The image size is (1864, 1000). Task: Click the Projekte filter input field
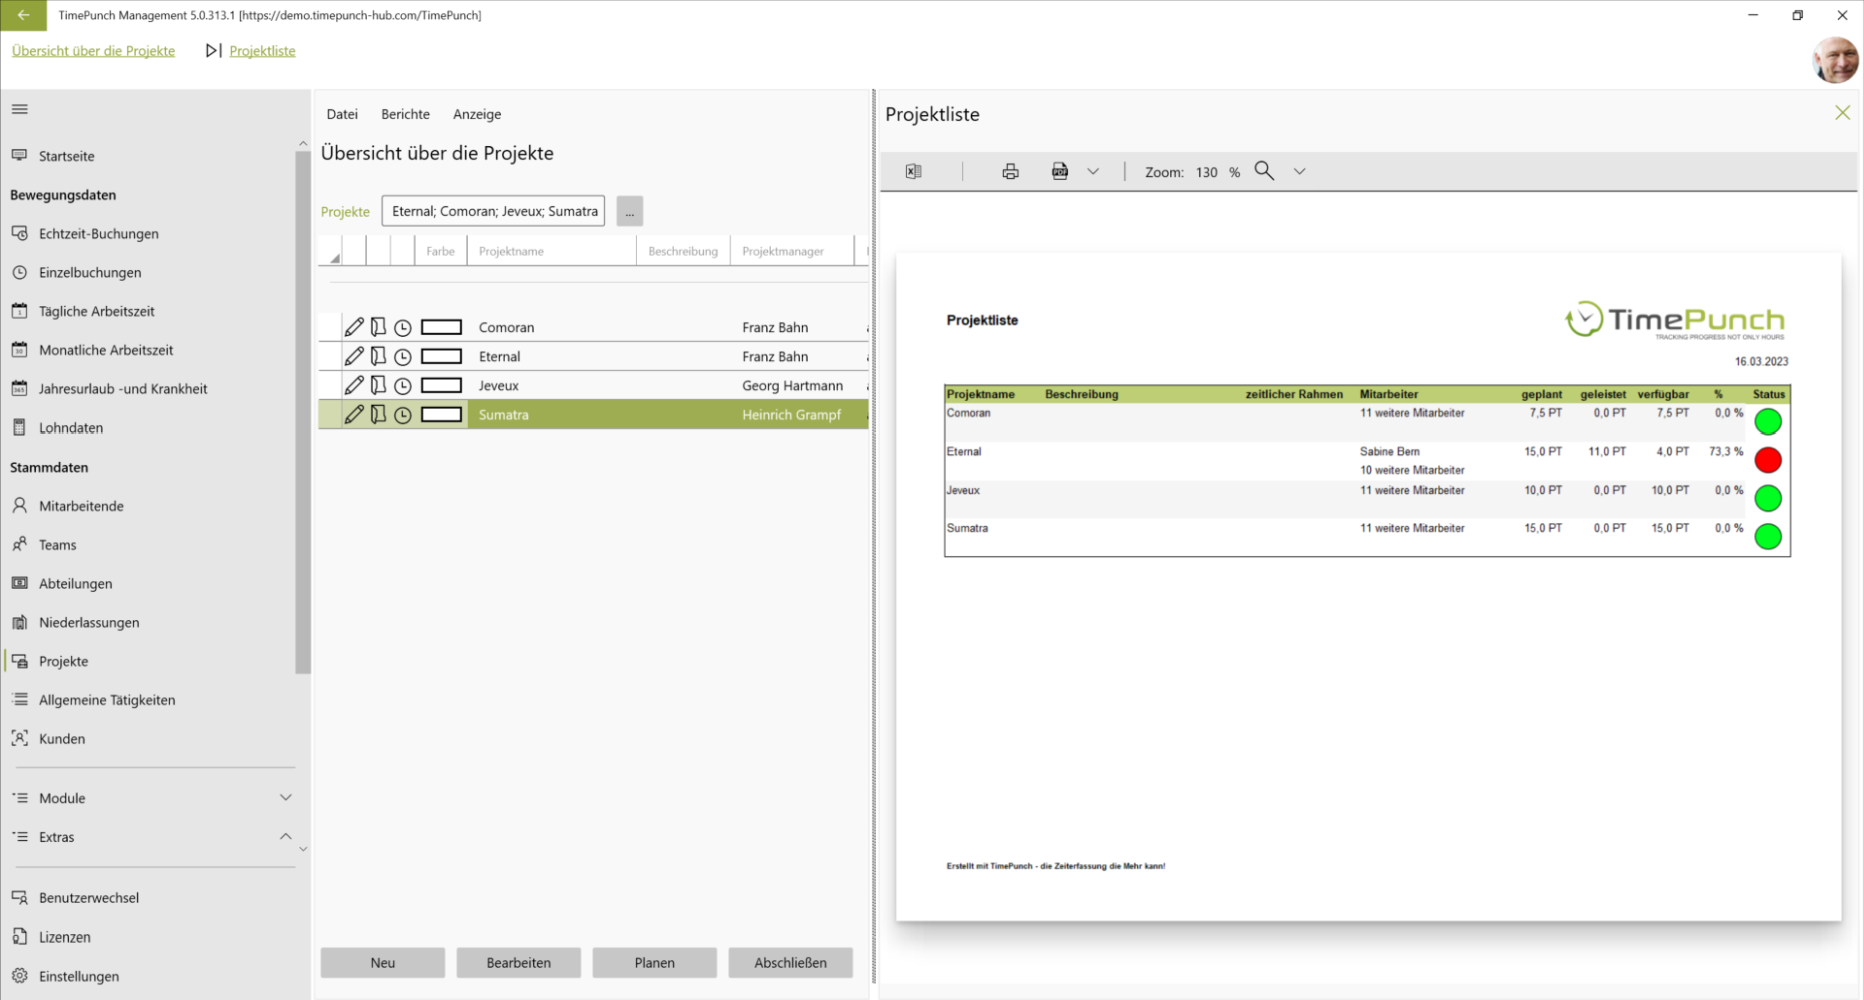coord(494,211)
